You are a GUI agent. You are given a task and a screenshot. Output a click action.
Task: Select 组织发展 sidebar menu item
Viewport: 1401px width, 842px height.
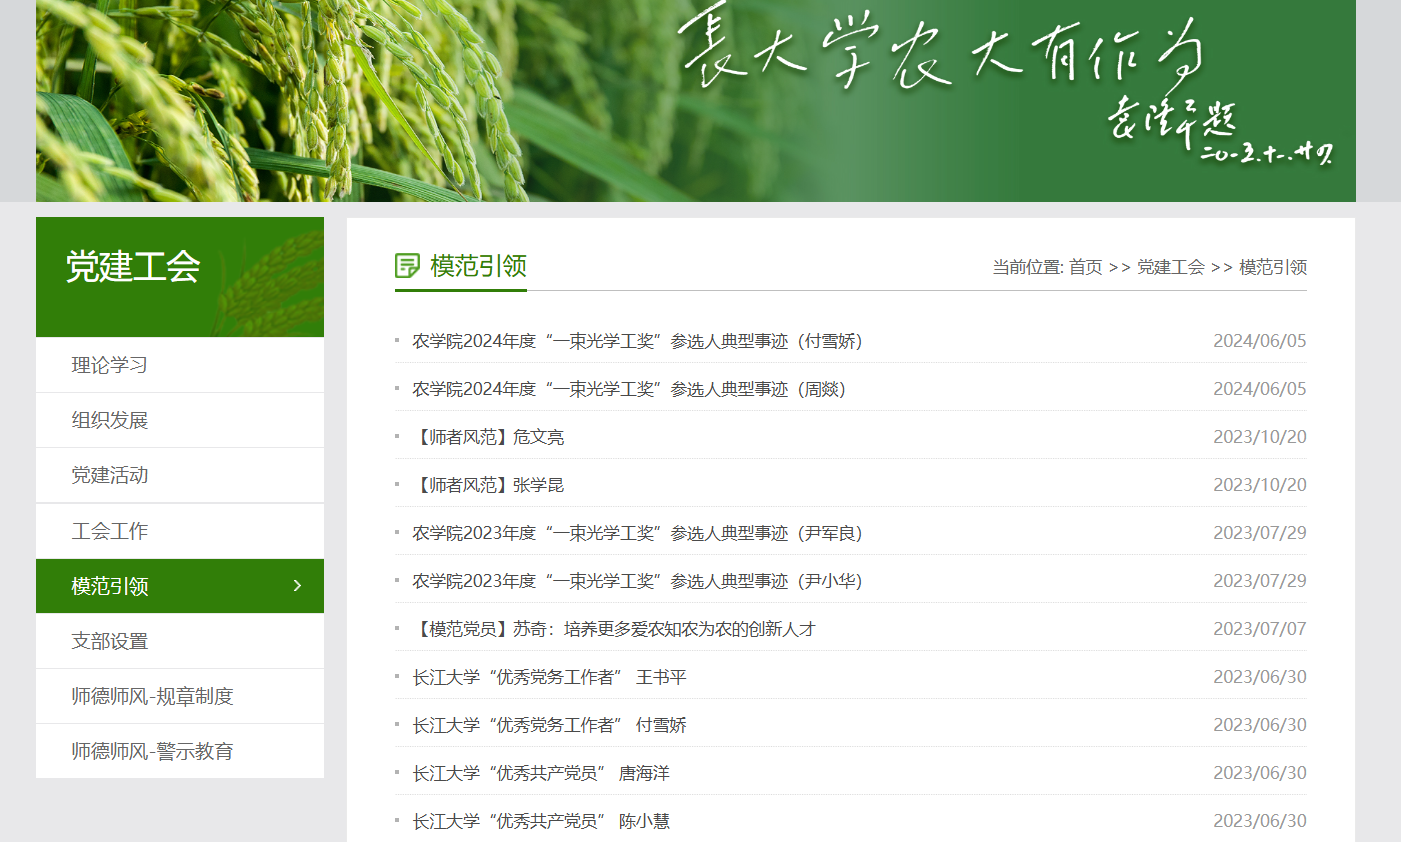[x=110, y=420]
